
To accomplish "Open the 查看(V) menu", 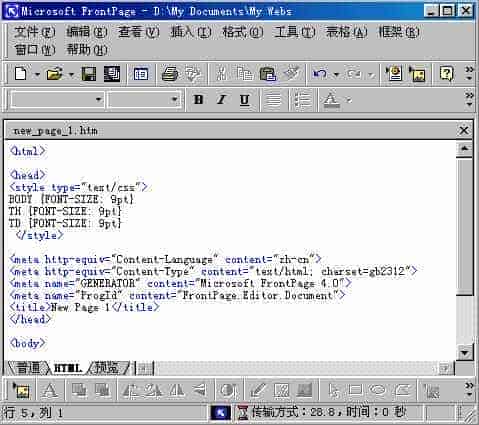I will point(138,32).
